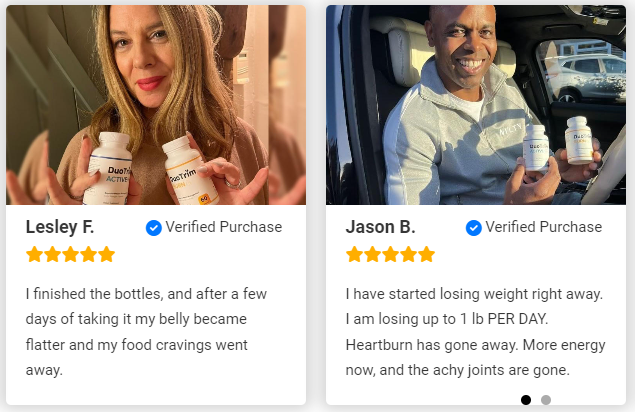Open Jason B.'s review photo
Screen dimensions: 635x412
(476, 105)
